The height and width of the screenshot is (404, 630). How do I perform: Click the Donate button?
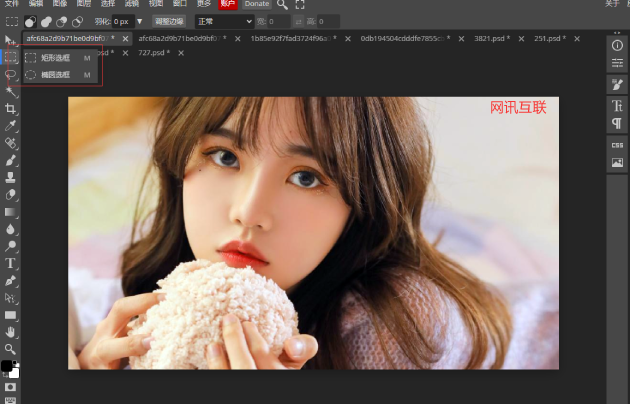[257, 4]
